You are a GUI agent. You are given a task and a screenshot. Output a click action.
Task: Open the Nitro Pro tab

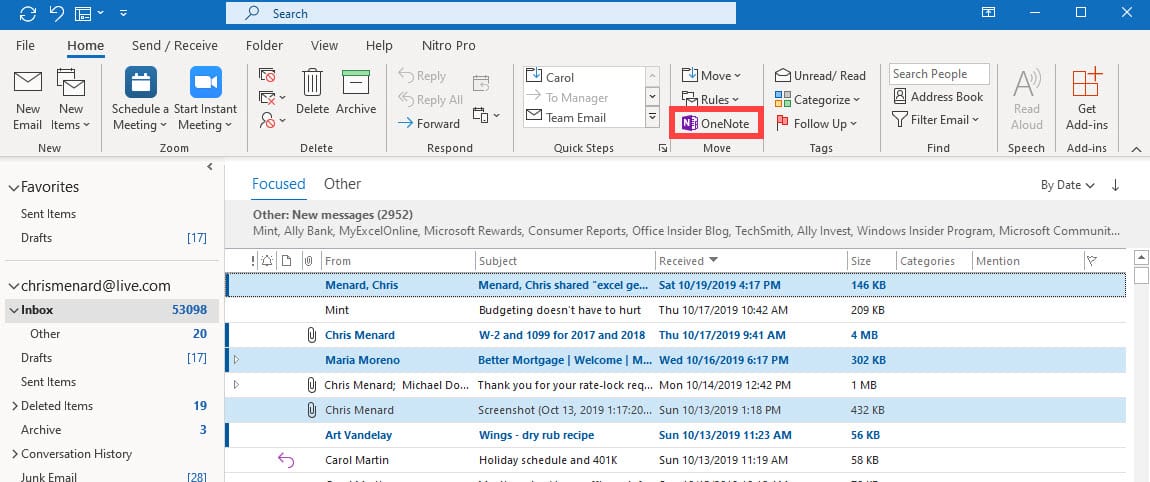click(x=449, y=45)
